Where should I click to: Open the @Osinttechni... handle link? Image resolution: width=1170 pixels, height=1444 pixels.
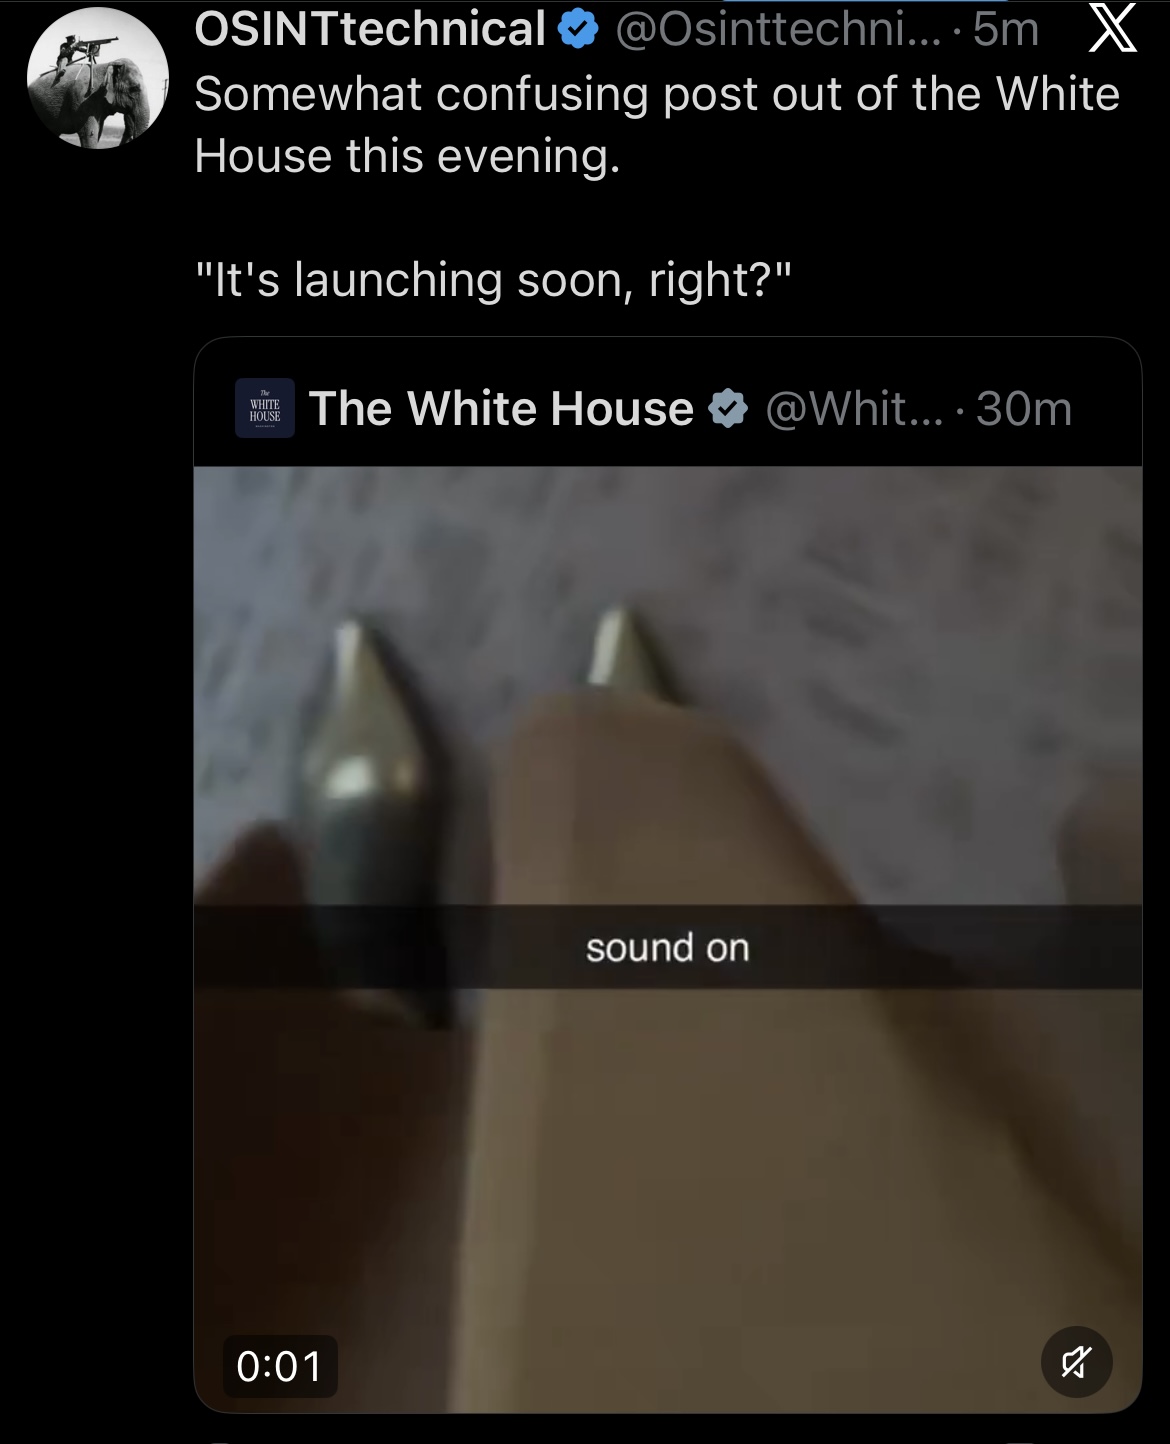(778, 30)
